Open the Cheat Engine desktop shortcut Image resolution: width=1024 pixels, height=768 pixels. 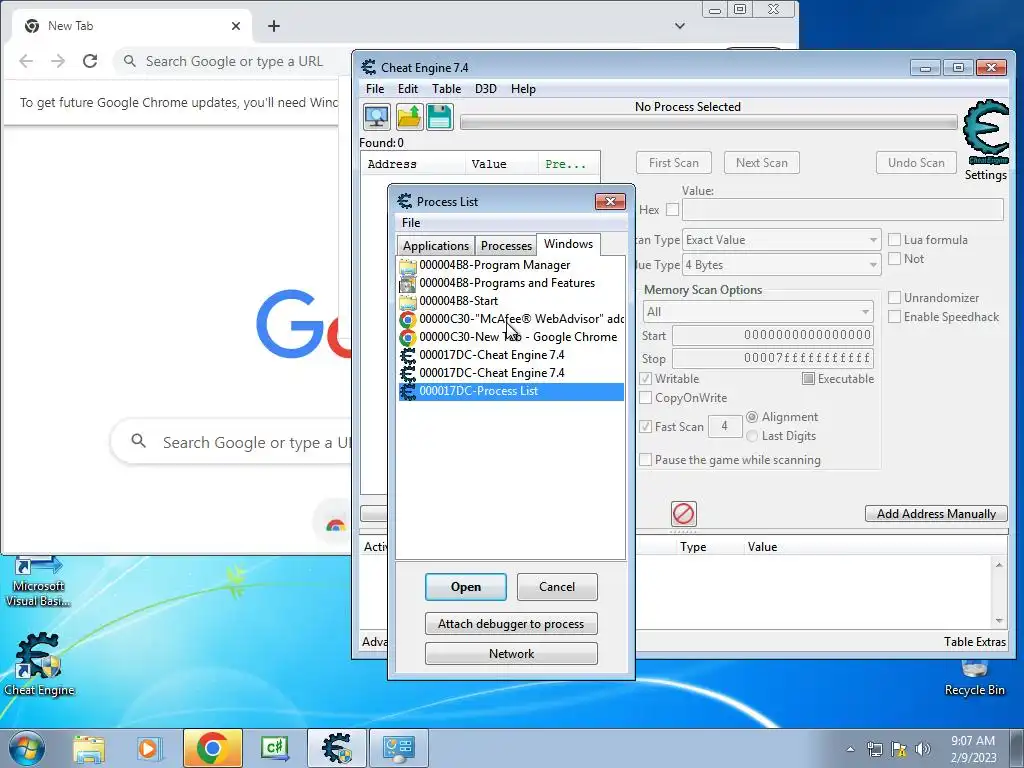[x=39, y=665]
